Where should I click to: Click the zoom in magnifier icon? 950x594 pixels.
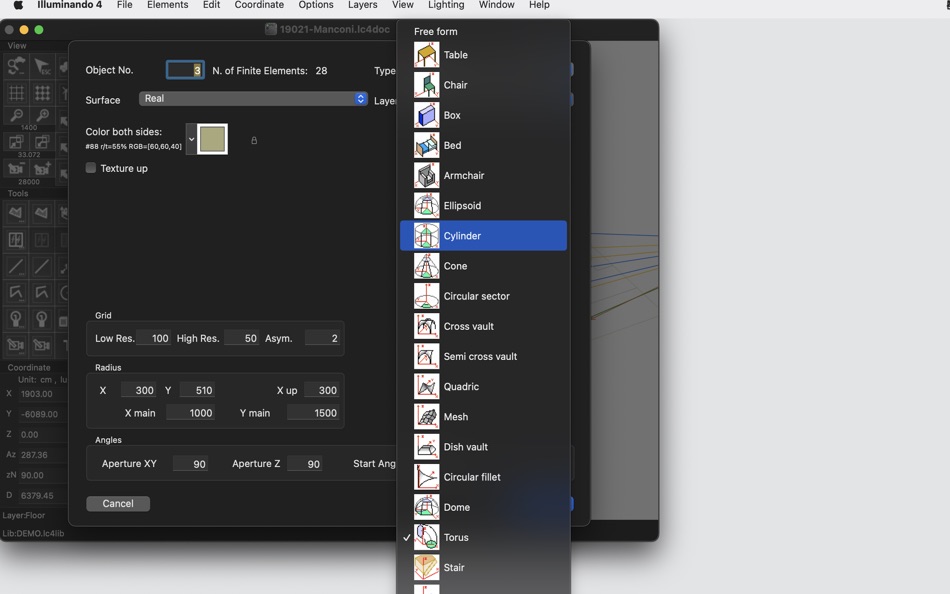coord(42,115)
